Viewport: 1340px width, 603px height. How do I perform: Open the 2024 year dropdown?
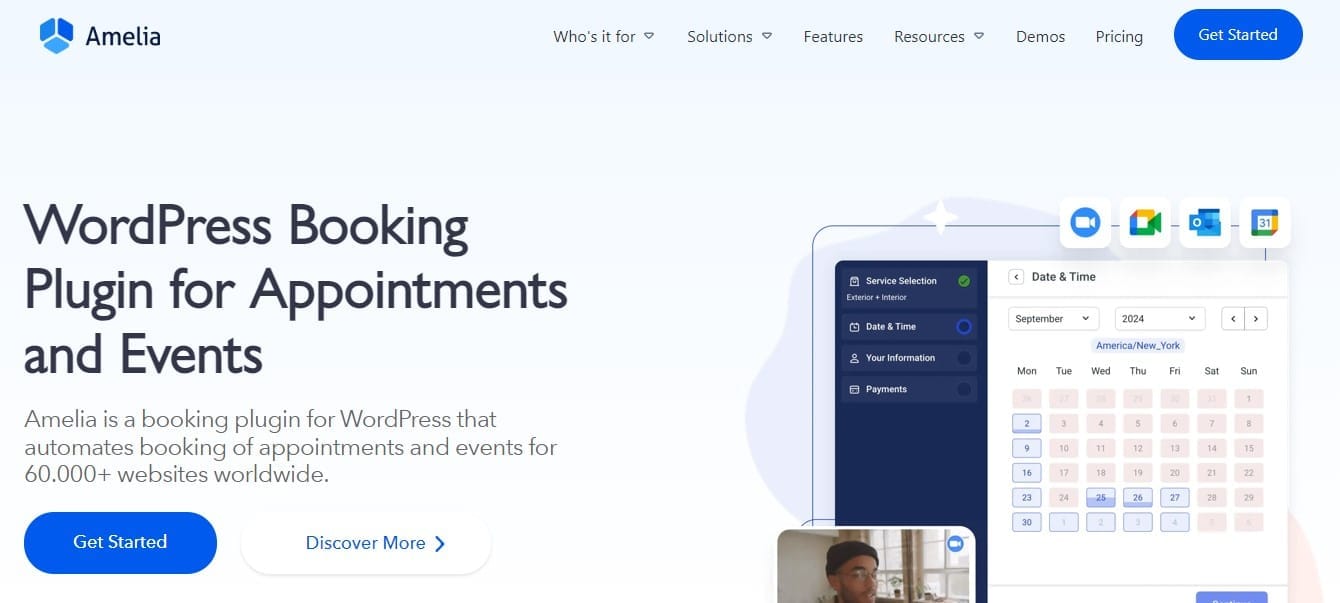coord(1160,319)
